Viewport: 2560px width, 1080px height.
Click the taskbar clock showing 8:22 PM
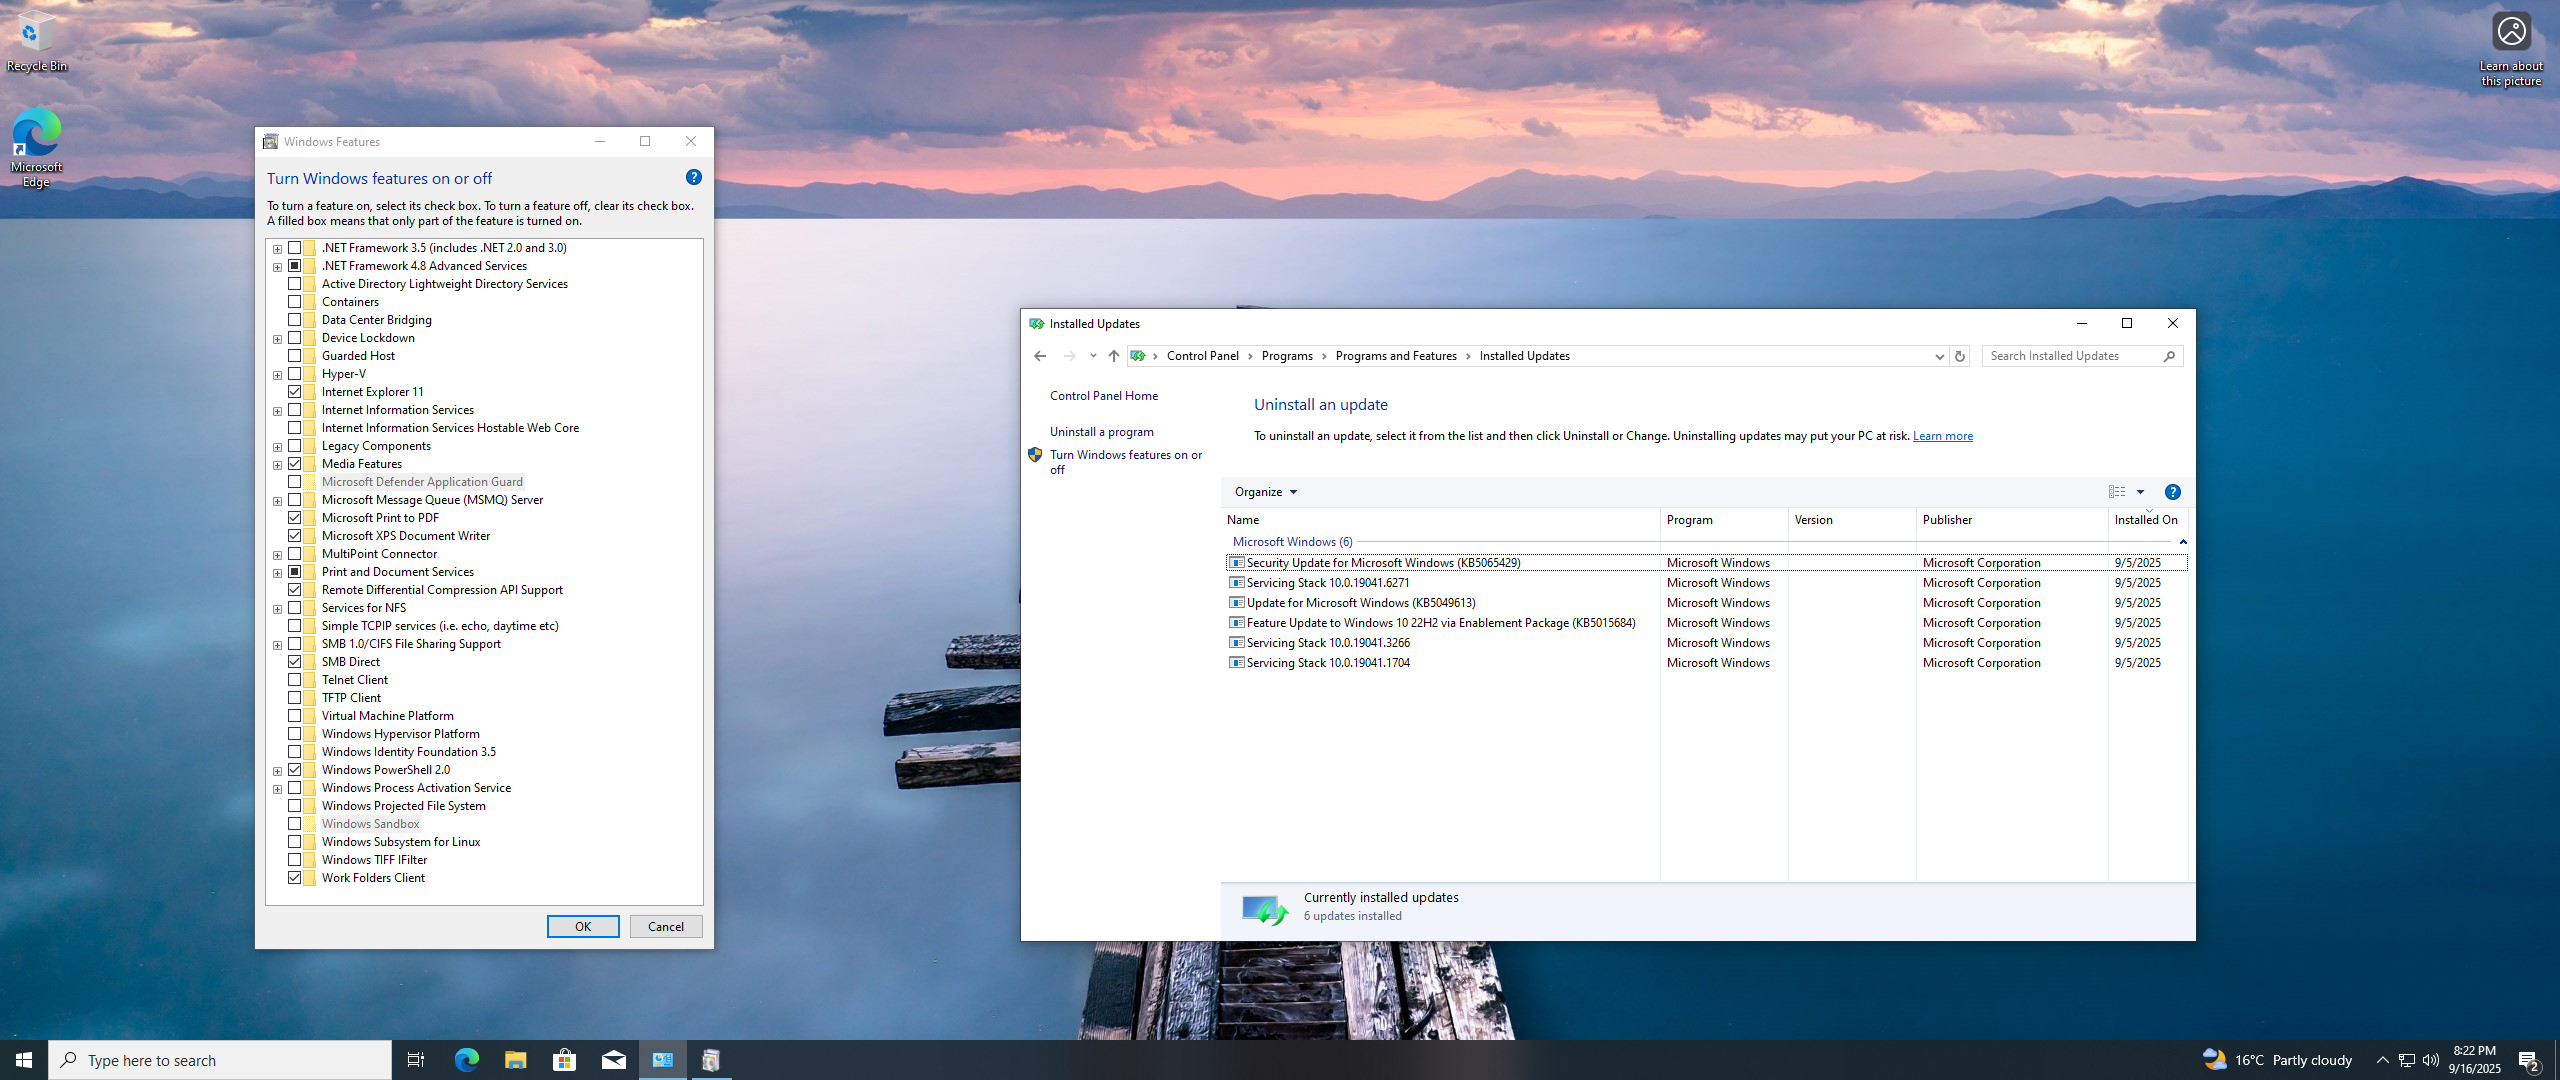point(2474,1060)
